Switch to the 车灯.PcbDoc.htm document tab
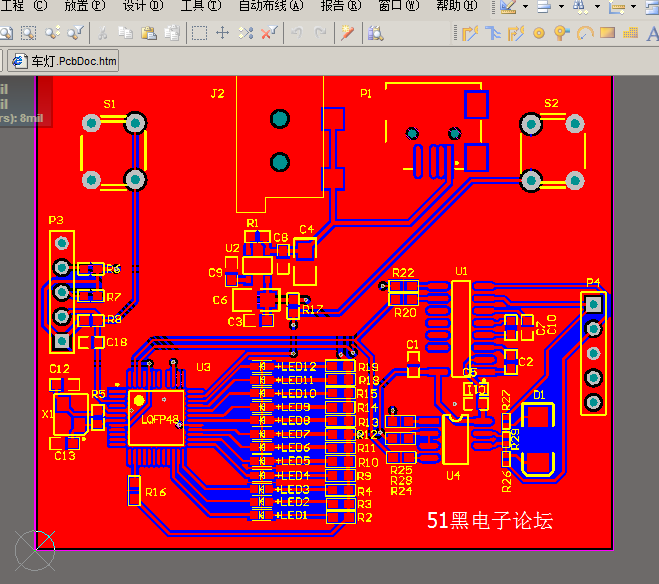 click(x=63, y=61)
